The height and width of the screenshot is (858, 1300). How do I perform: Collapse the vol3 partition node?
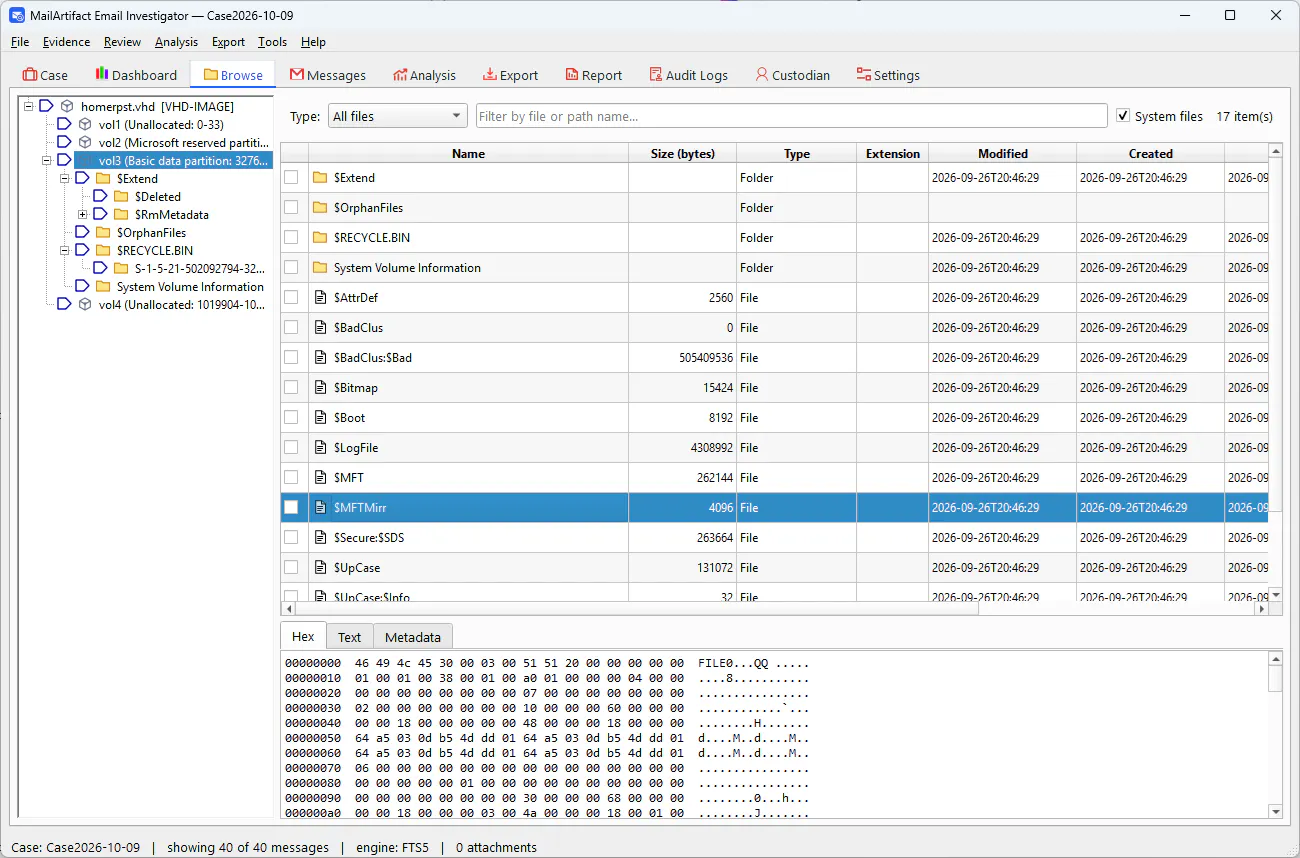click(47, 160)
